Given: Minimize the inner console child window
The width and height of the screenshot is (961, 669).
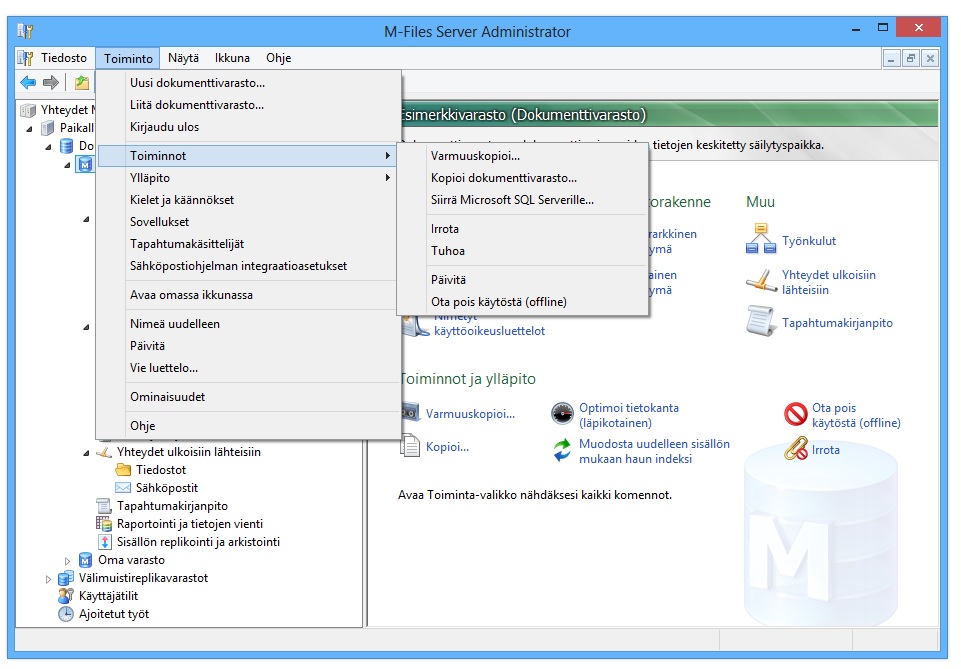Looking at the screenshot, I should click(892, 59).
